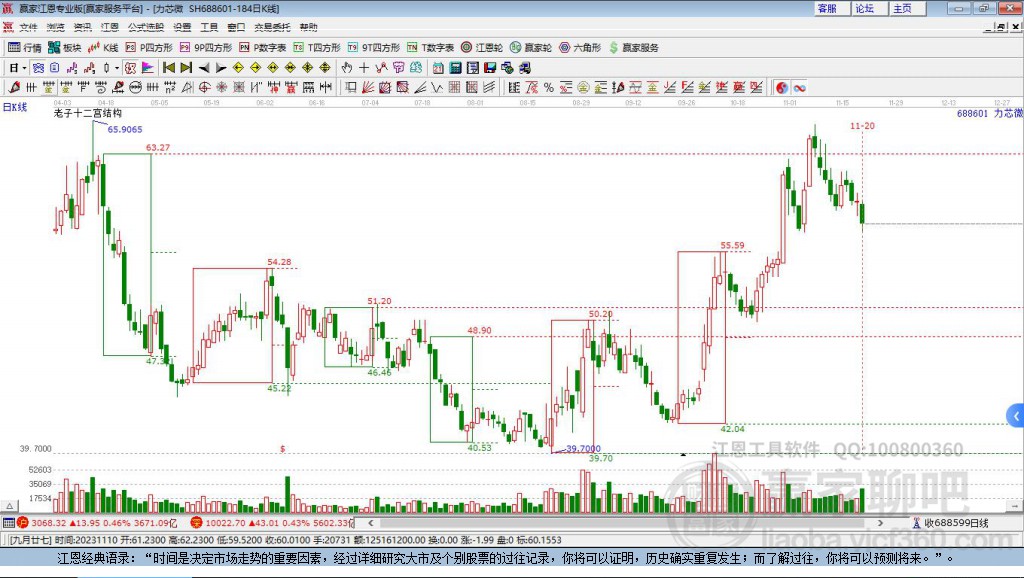This screenshot has width=1024, height=578.
Task: Click the 老子十二宫结构 label
Action: (88, 113)
